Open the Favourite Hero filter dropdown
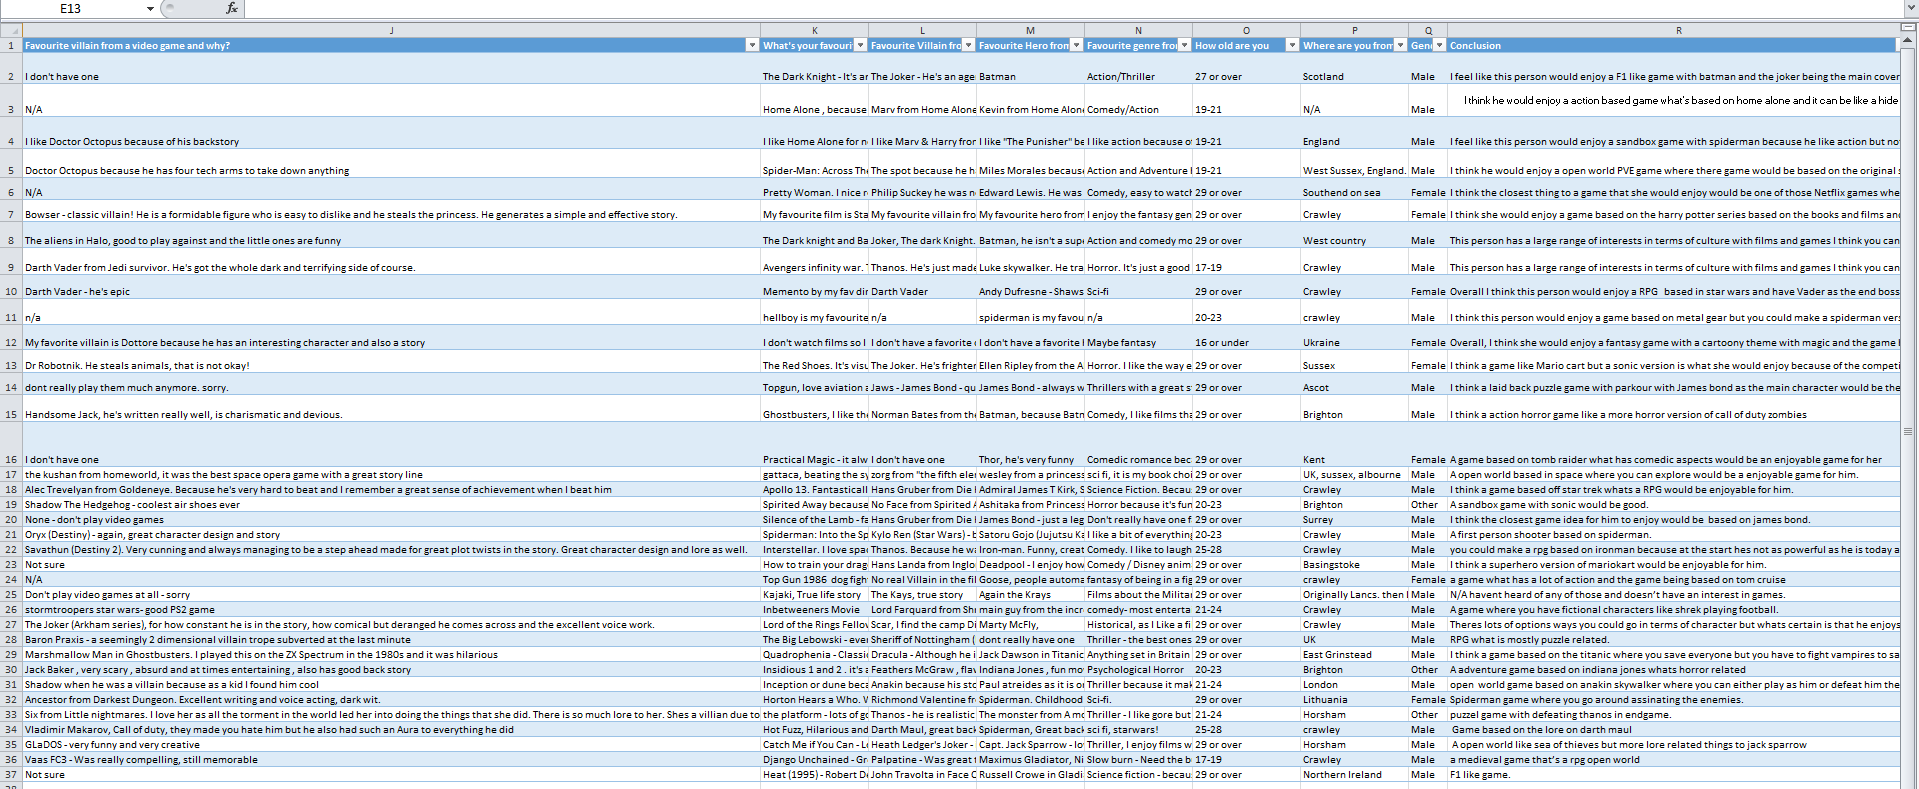This screenshot has width=1919, height=789. pyautogui.click(x=1076, y=46)
